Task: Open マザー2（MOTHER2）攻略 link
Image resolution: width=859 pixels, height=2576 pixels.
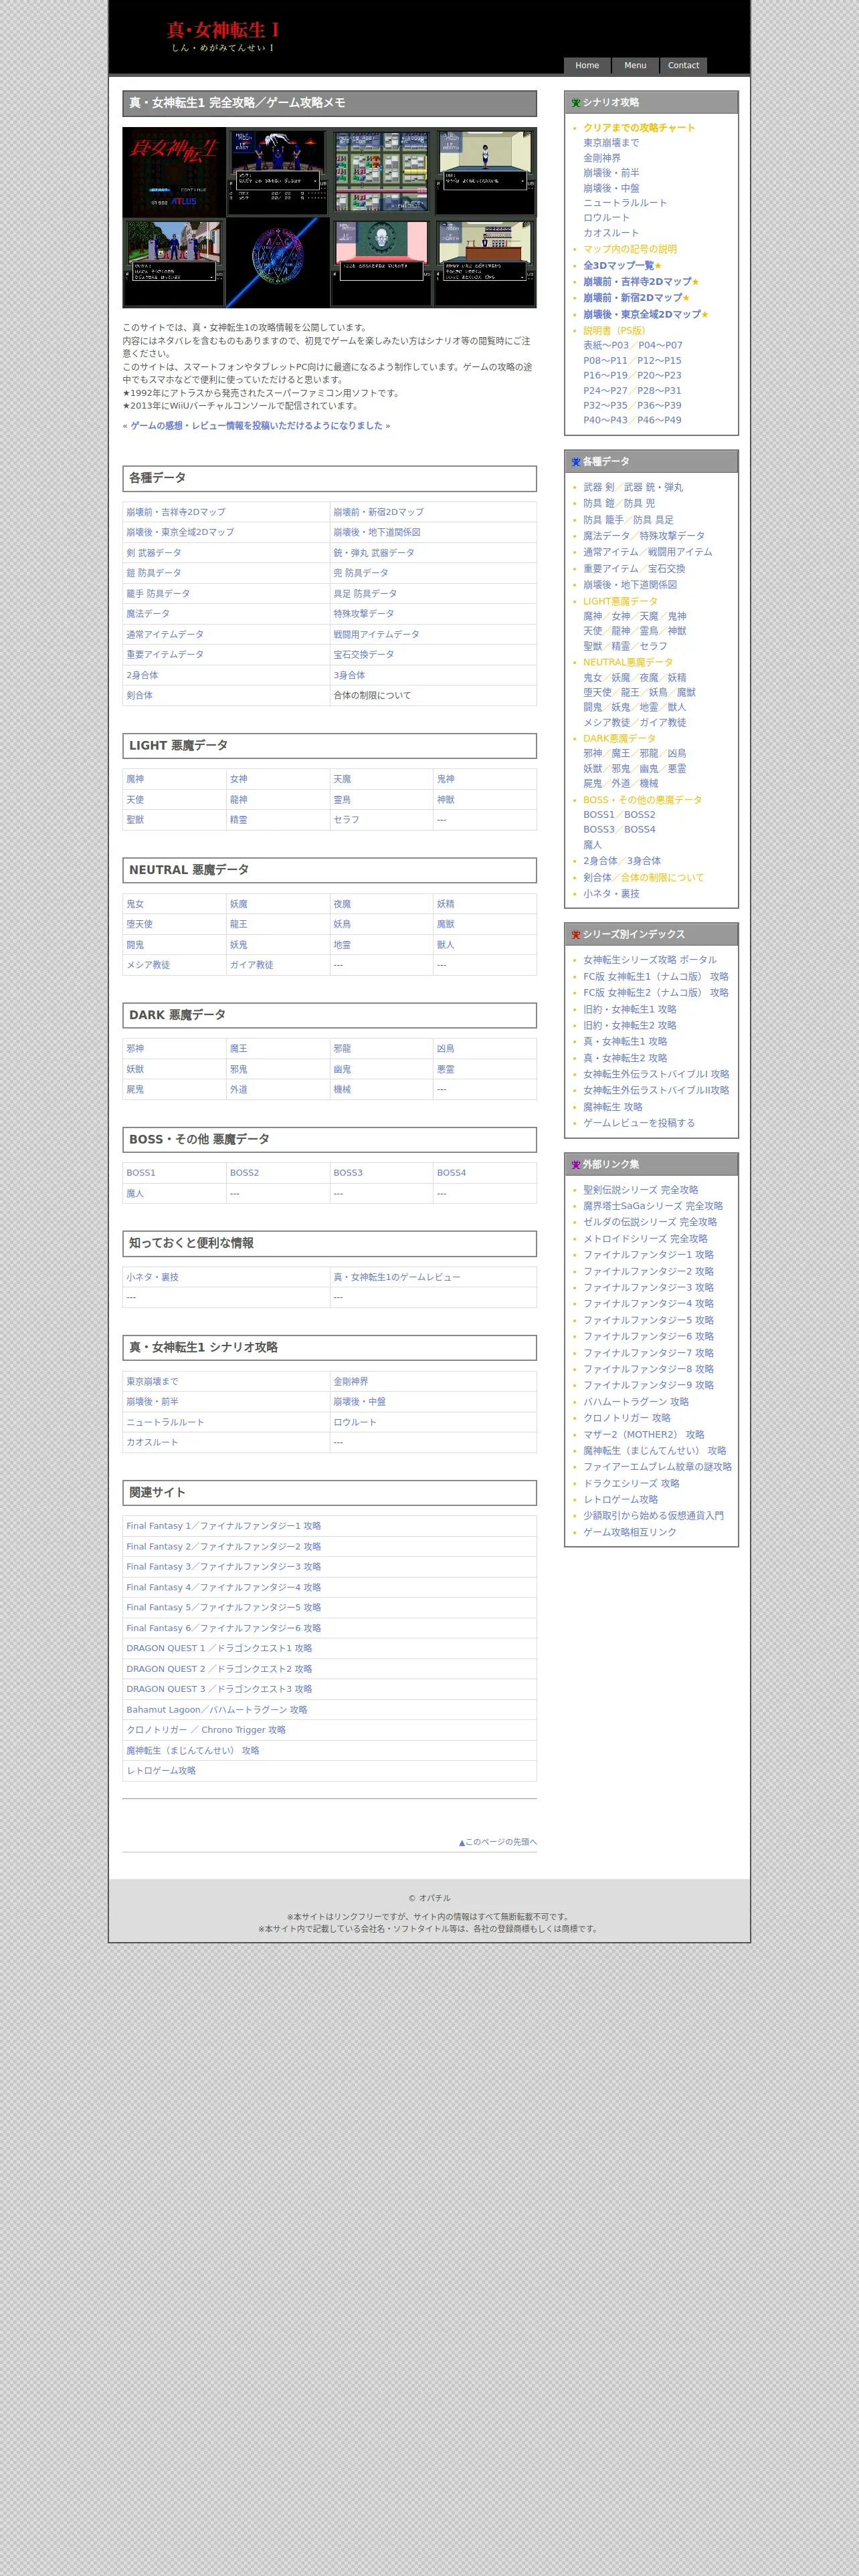Action: click(644, 1436)
